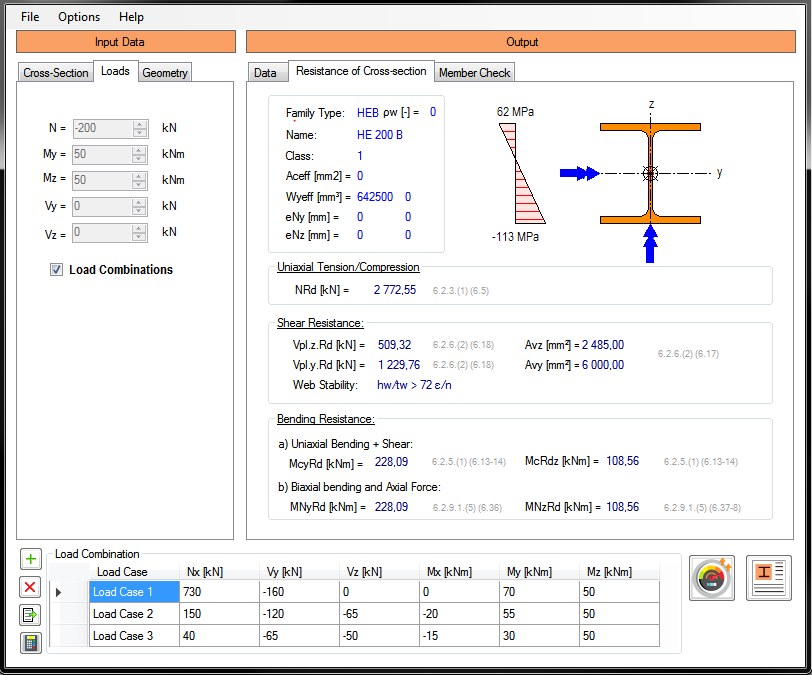
Task: Click the NRd value 2 772,55
Action: (395, 290)
